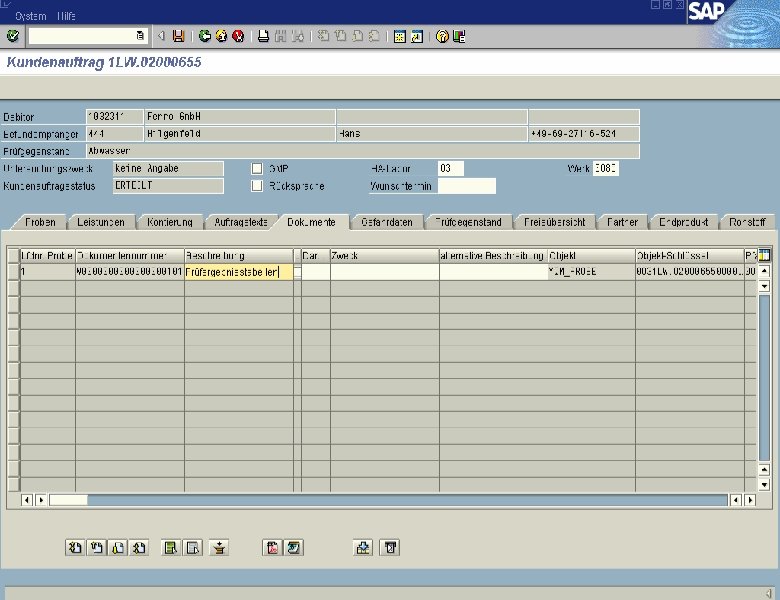Viewport: 780px width, 600px height.
Task: Click the table horizontal scrollbar thumb
Action: [68, 500]
